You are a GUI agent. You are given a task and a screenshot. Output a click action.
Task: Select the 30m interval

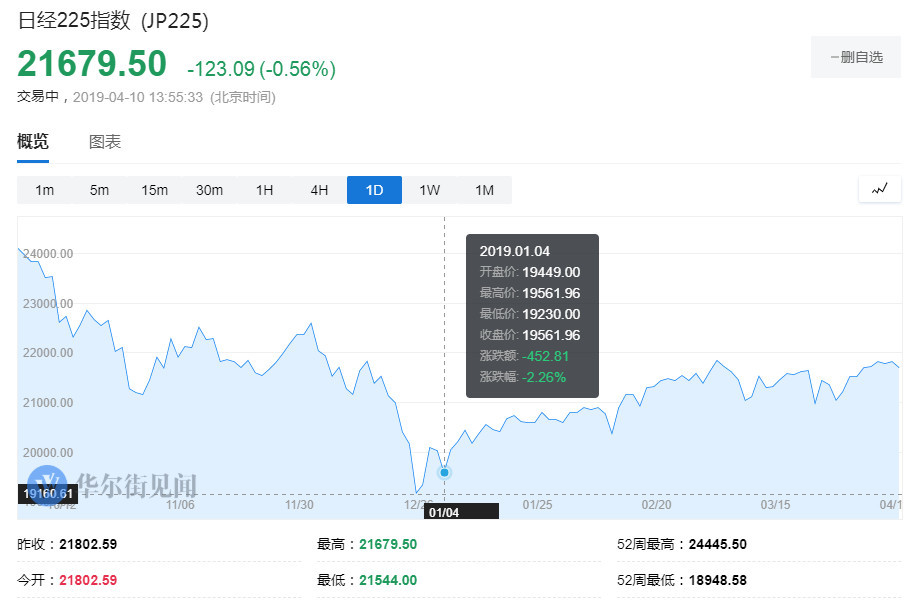209,190
